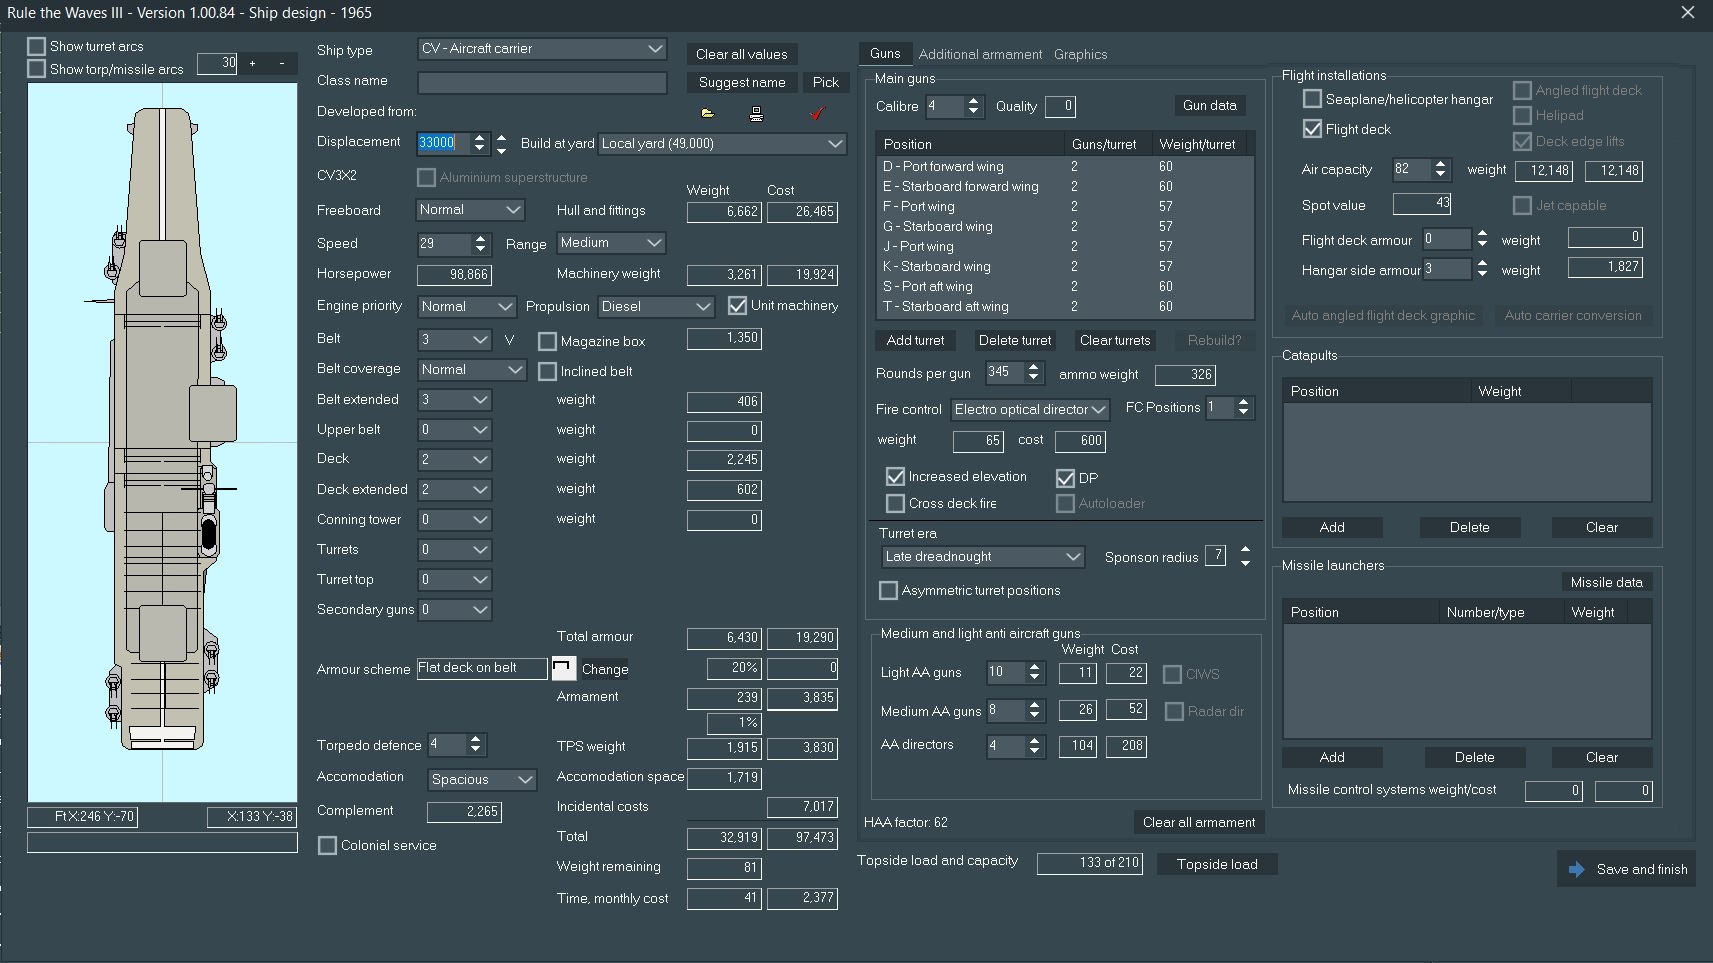Screen dimensions: 1713x963
Task: Increase FC Positions stepper
Action: (1243, 402)
